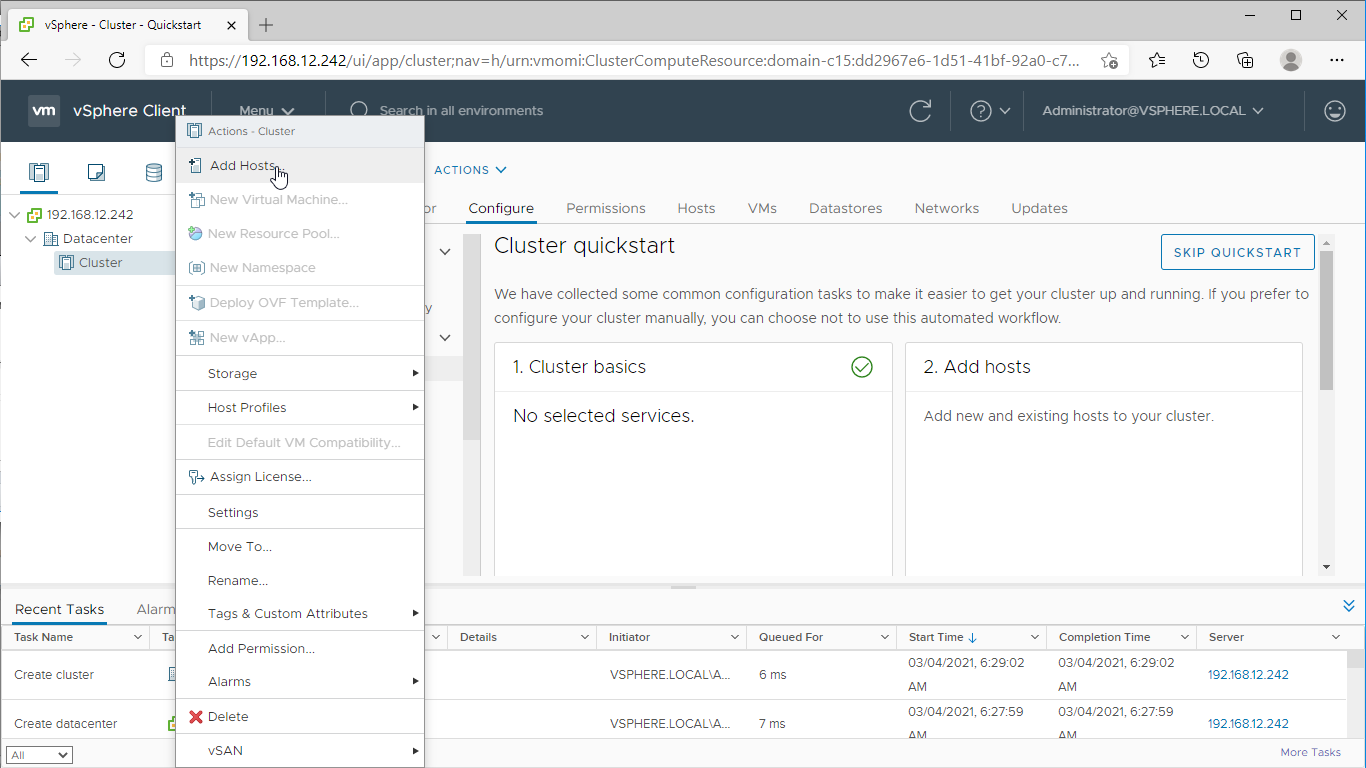Switch to the Updates tab
Screen dimensions: 1366x768
click(1039, 208)
